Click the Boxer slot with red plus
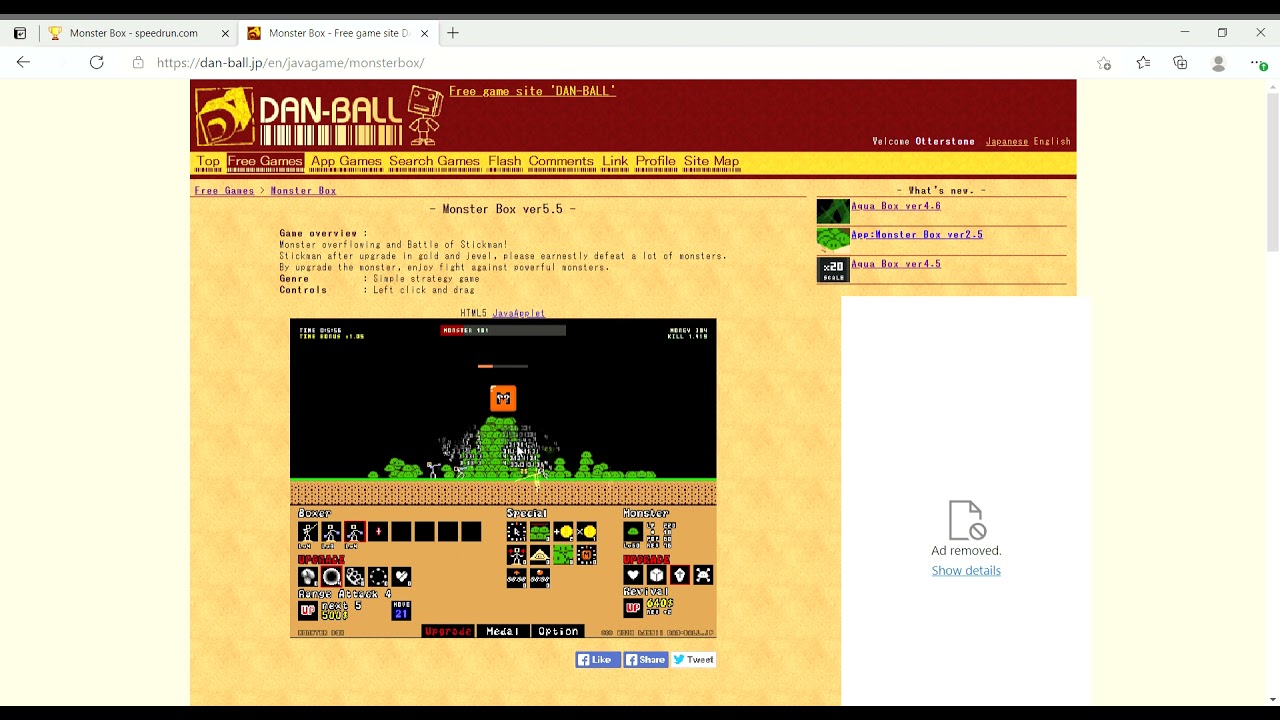The width and height of the screenshot is (1280, 720). [x=378, y=531]
